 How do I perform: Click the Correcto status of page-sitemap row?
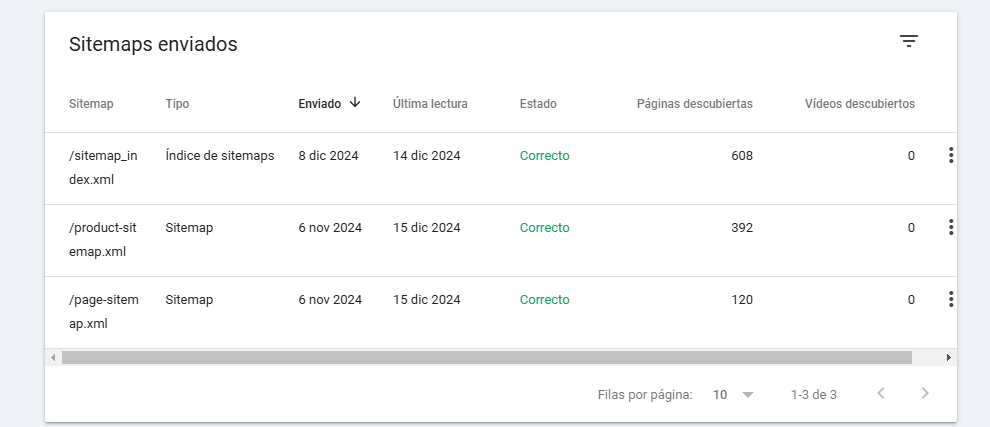[544, 300]
